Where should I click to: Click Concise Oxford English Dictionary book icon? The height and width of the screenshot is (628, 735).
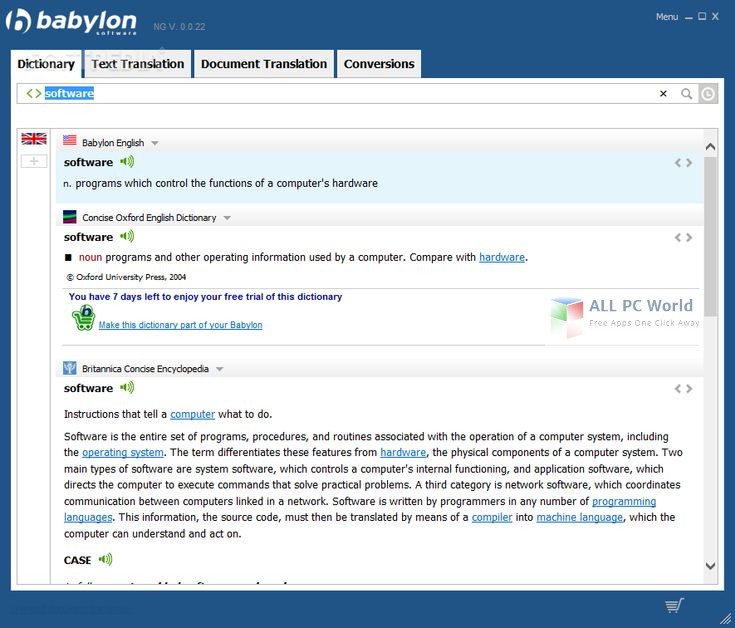[70, 217]
